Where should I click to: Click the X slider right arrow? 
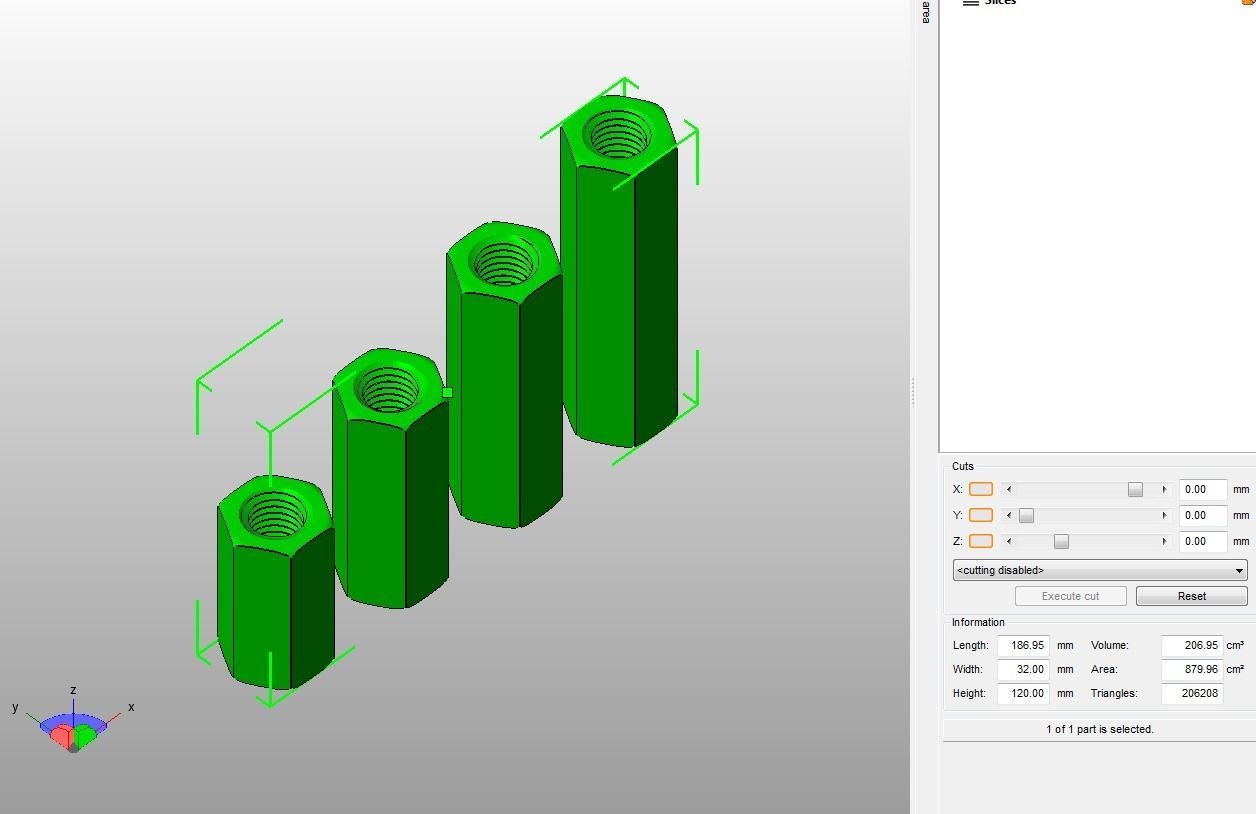point(1164,489)
